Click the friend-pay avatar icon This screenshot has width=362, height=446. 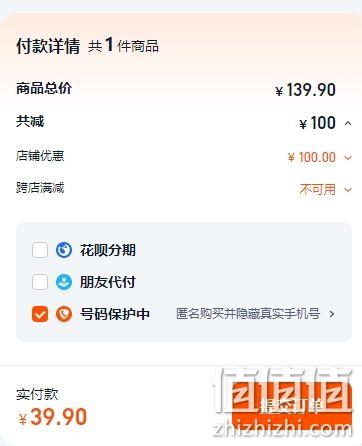tap(64, 282)
